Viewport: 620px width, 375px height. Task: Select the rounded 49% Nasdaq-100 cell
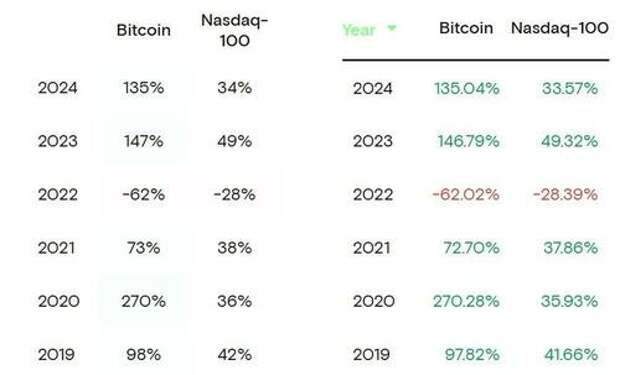(x=234, y=141)
